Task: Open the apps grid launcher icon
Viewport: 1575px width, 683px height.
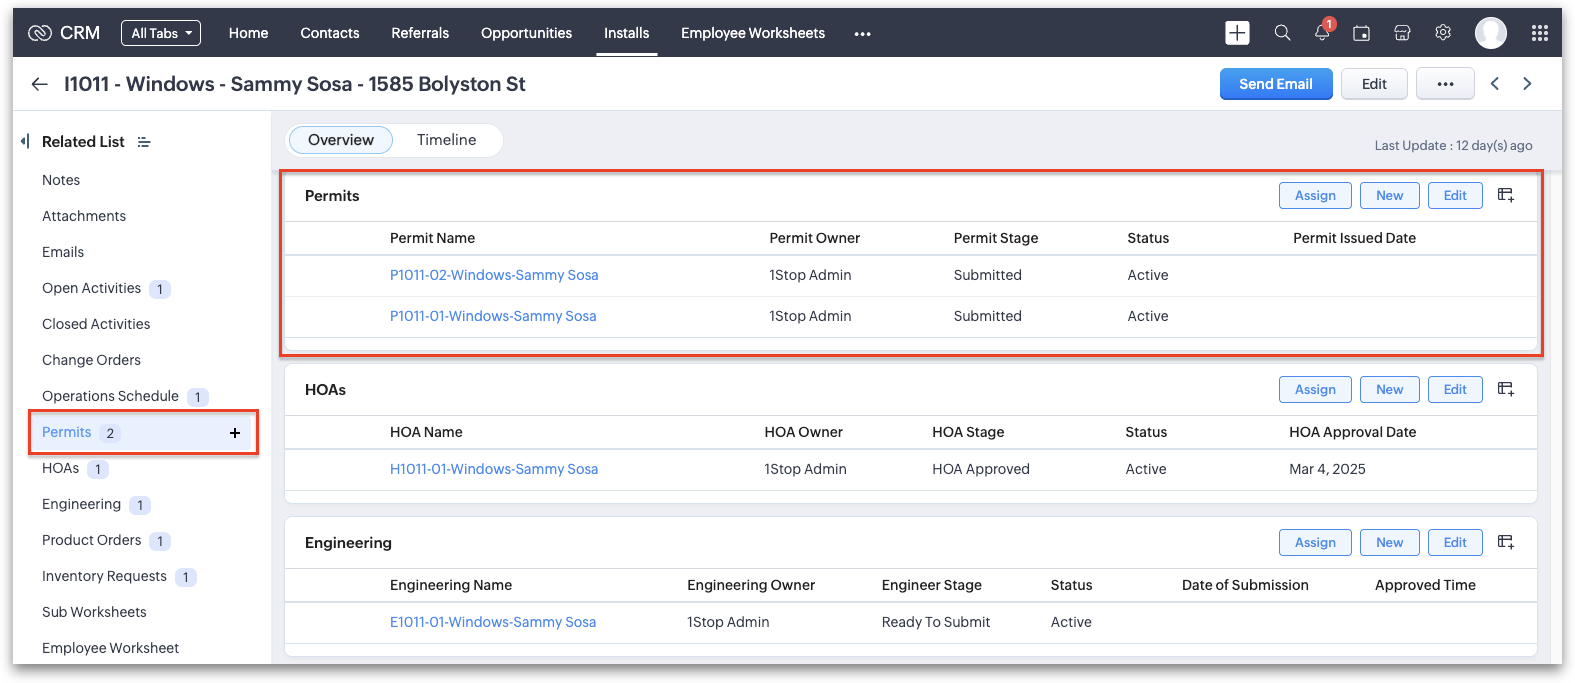Action: (1540, 33)
